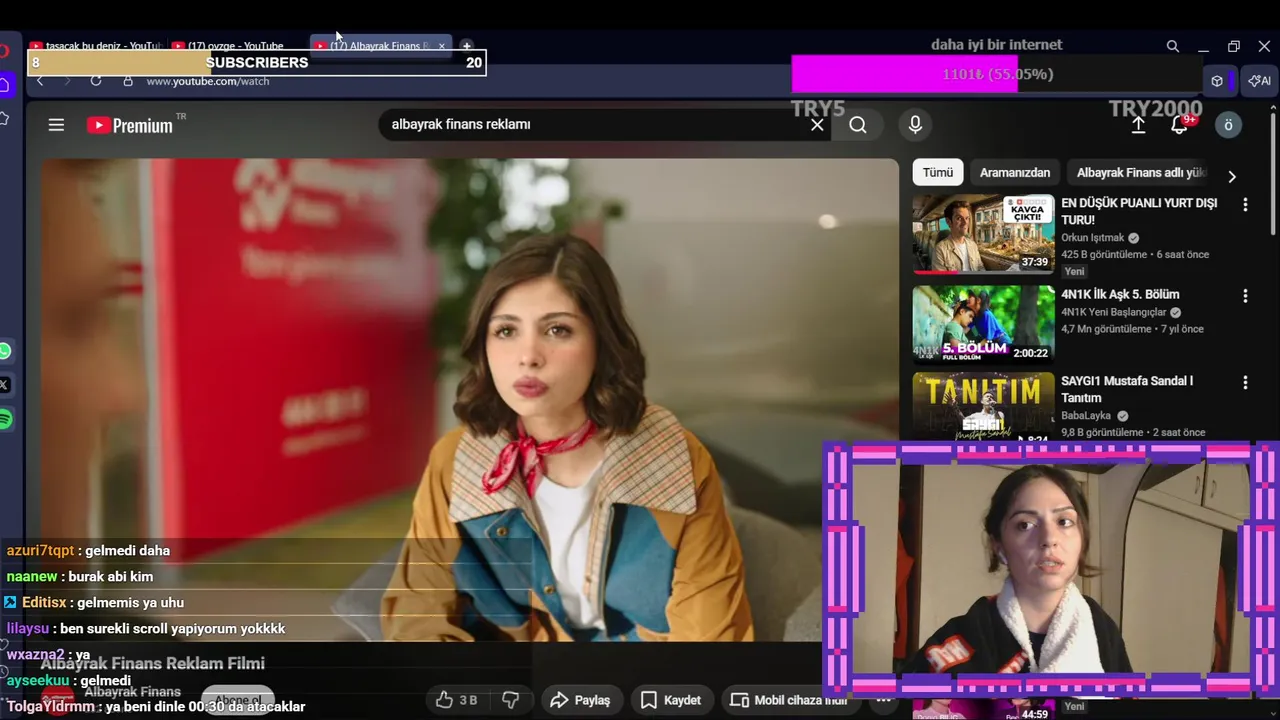The image size is (1280, 720).
Task: Open the browser tab search magnifier
Action: pos(1172,46)
